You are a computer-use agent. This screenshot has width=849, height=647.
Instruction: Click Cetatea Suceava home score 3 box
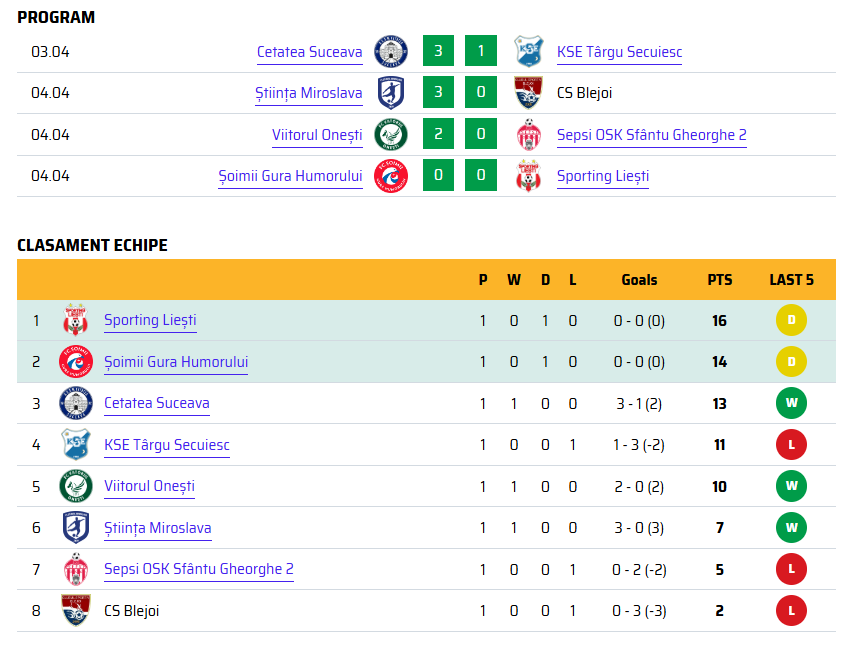click(x=438, y=51)
